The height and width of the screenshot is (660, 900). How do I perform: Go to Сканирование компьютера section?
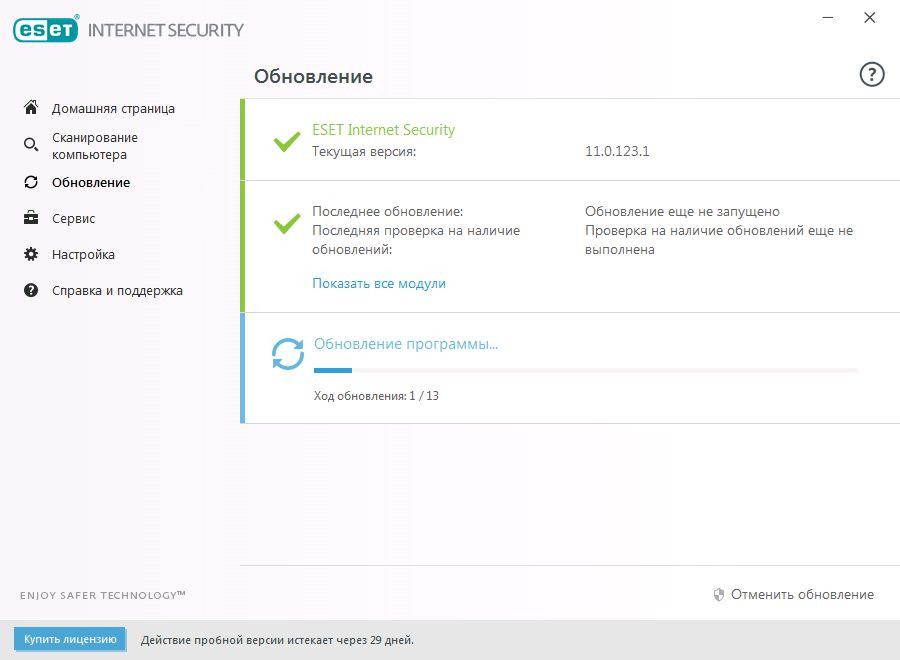(95, 146)
